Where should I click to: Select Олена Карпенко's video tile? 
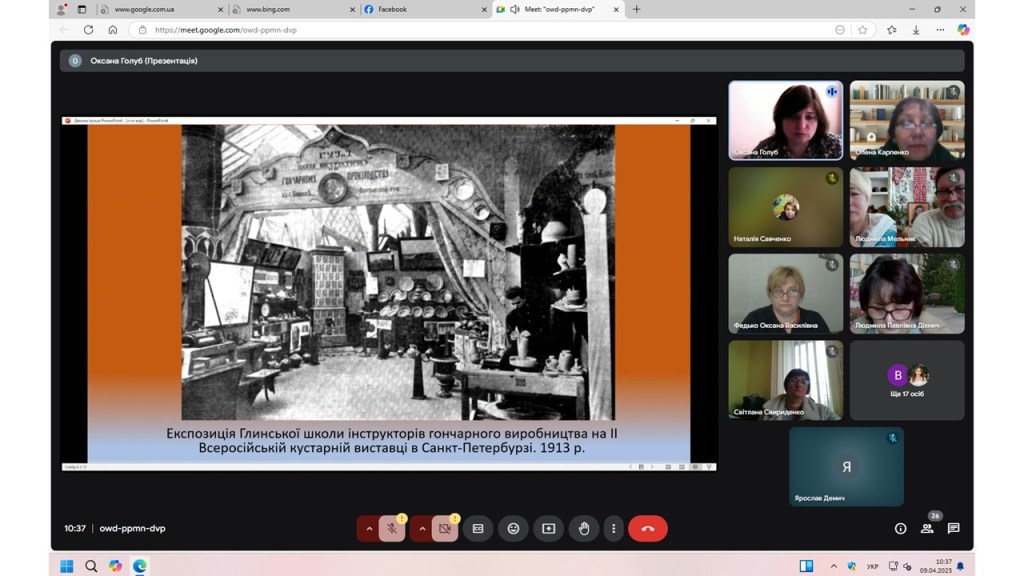click(907, 121)
